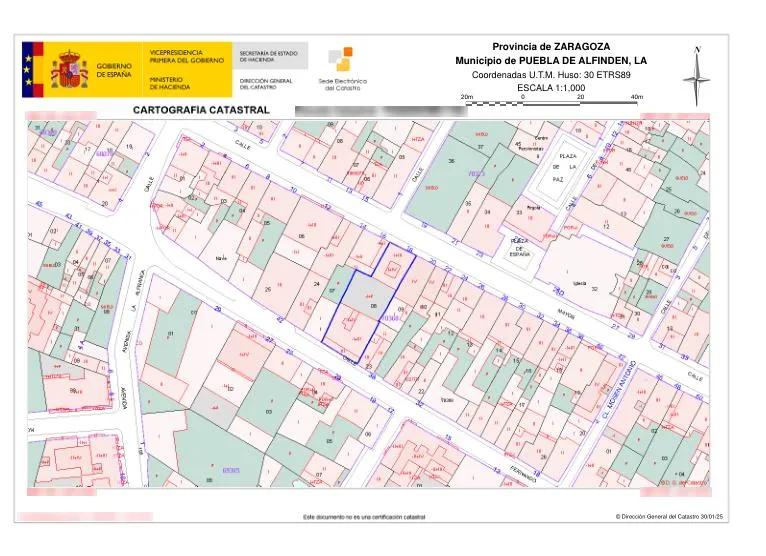766x556 pixels.
Task: Click Municipio de Puebla de Alfinden text
Action: (x=551, y=61)
